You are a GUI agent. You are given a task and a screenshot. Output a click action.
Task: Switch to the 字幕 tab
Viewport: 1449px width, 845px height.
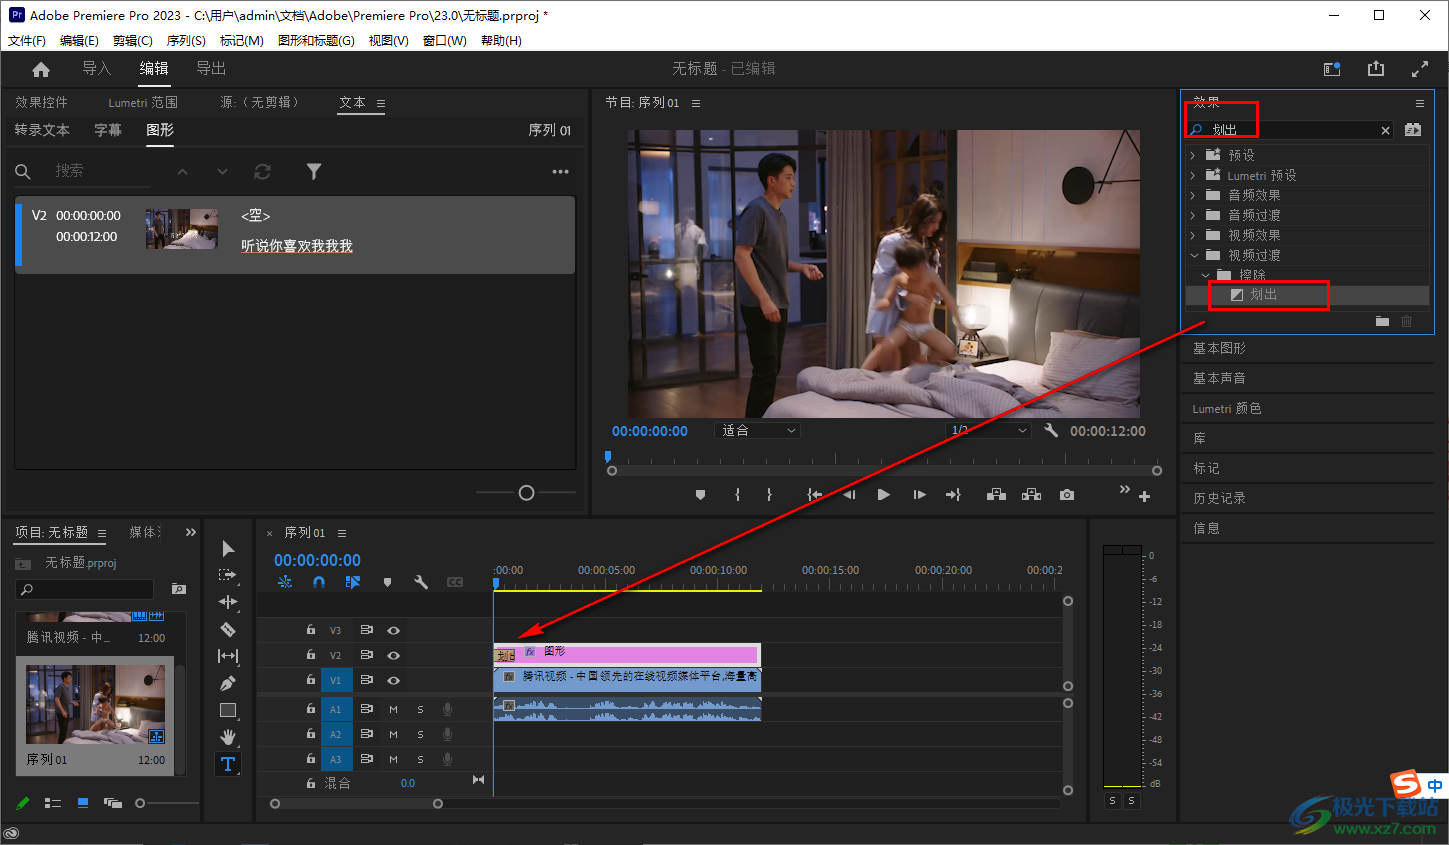tap(108, 130)
